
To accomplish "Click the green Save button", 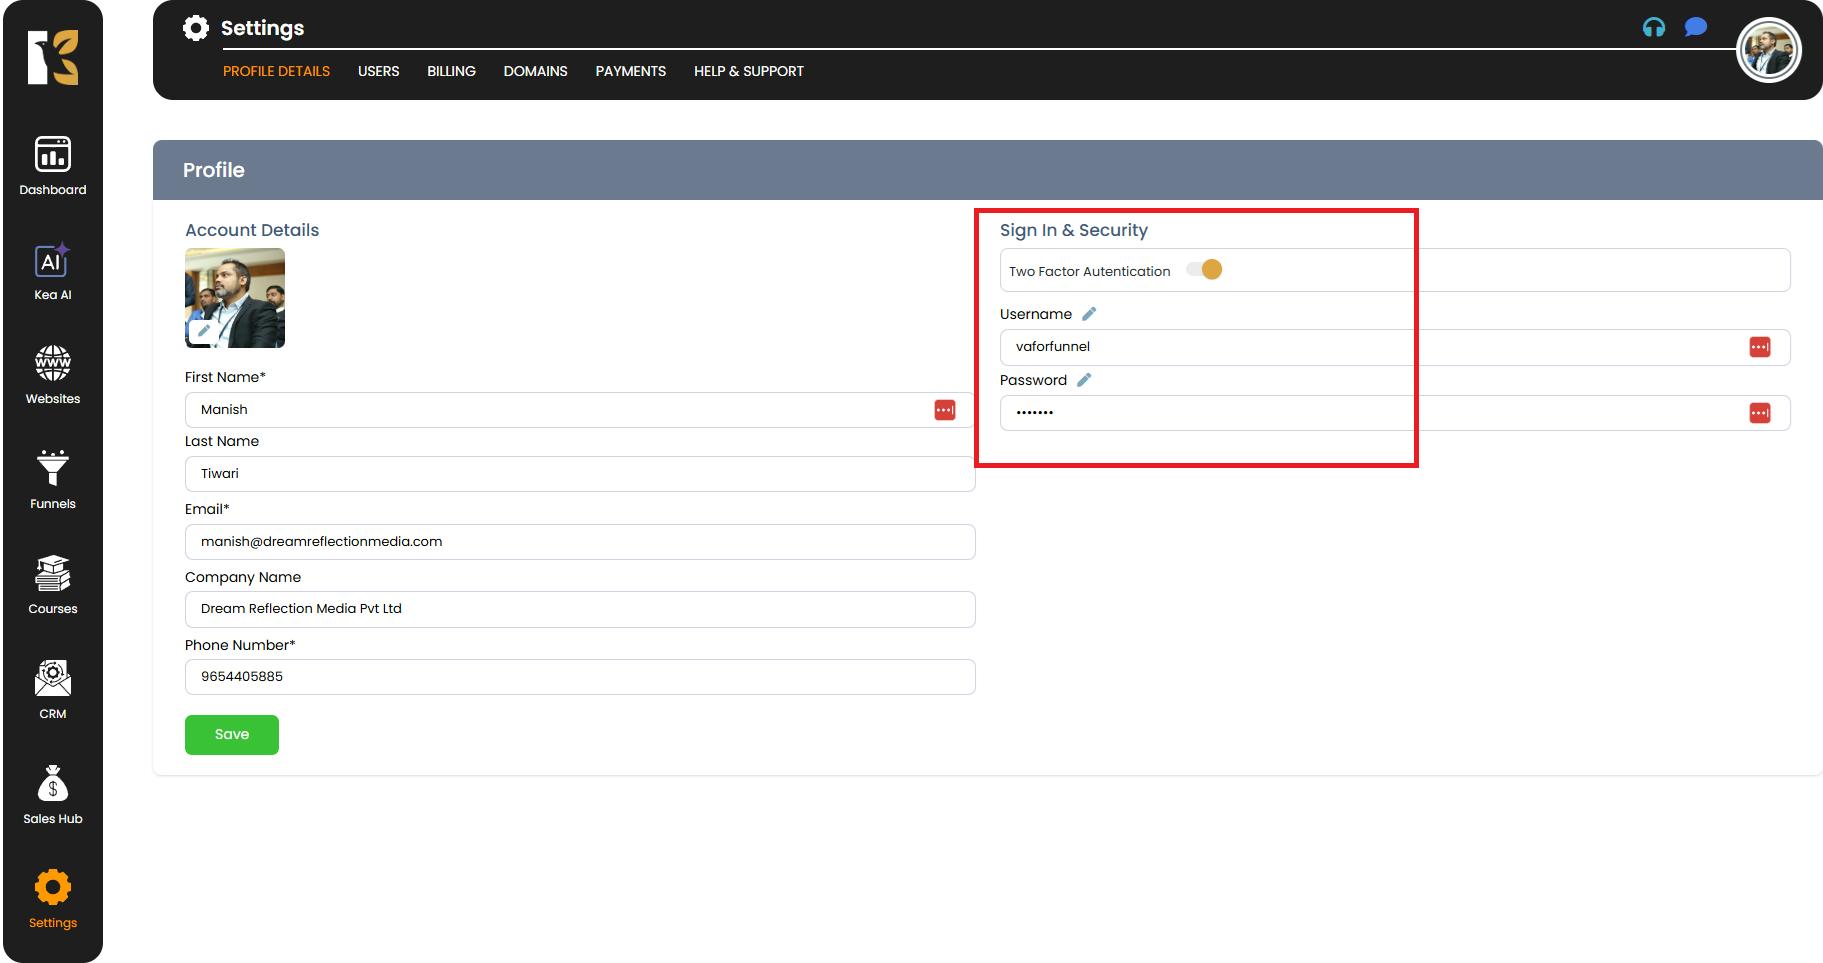I will click(232, 735).
